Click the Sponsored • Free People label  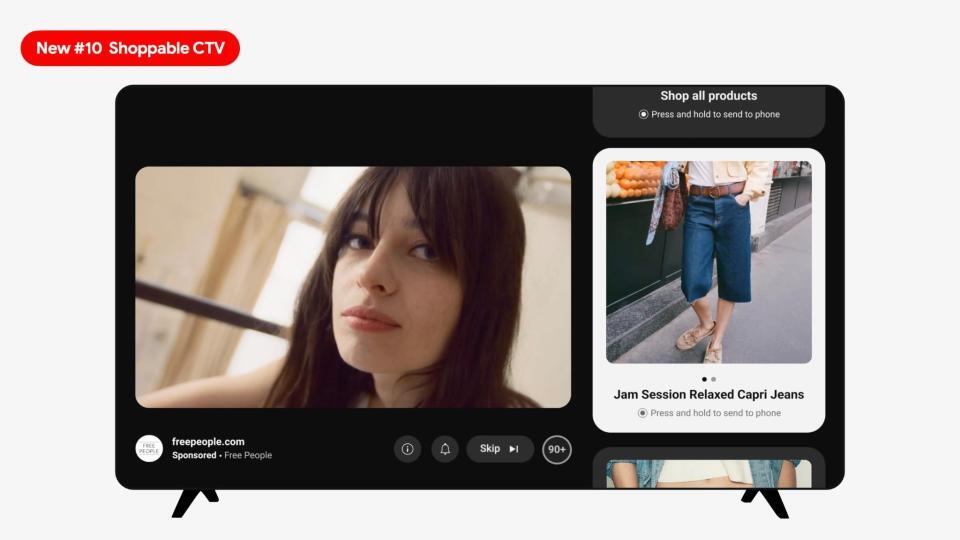[x=222, y=456]
